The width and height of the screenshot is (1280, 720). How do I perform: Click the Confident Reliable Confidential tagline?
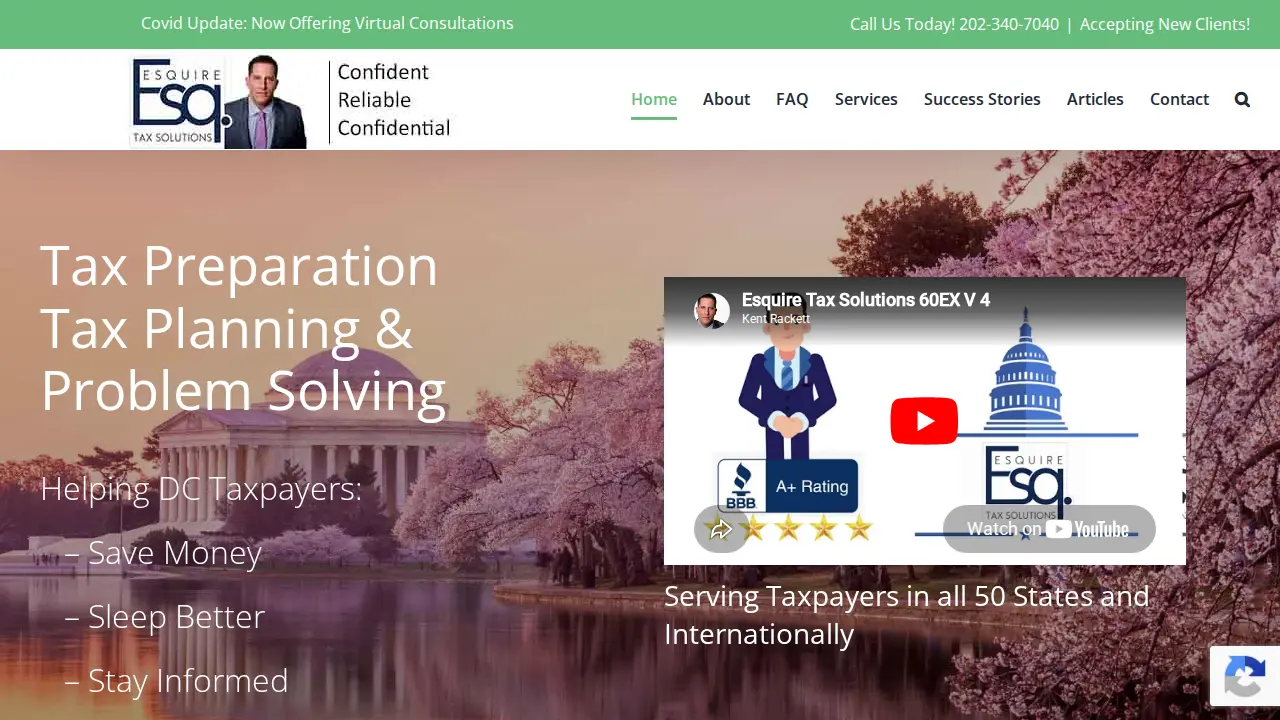[394, 100]
